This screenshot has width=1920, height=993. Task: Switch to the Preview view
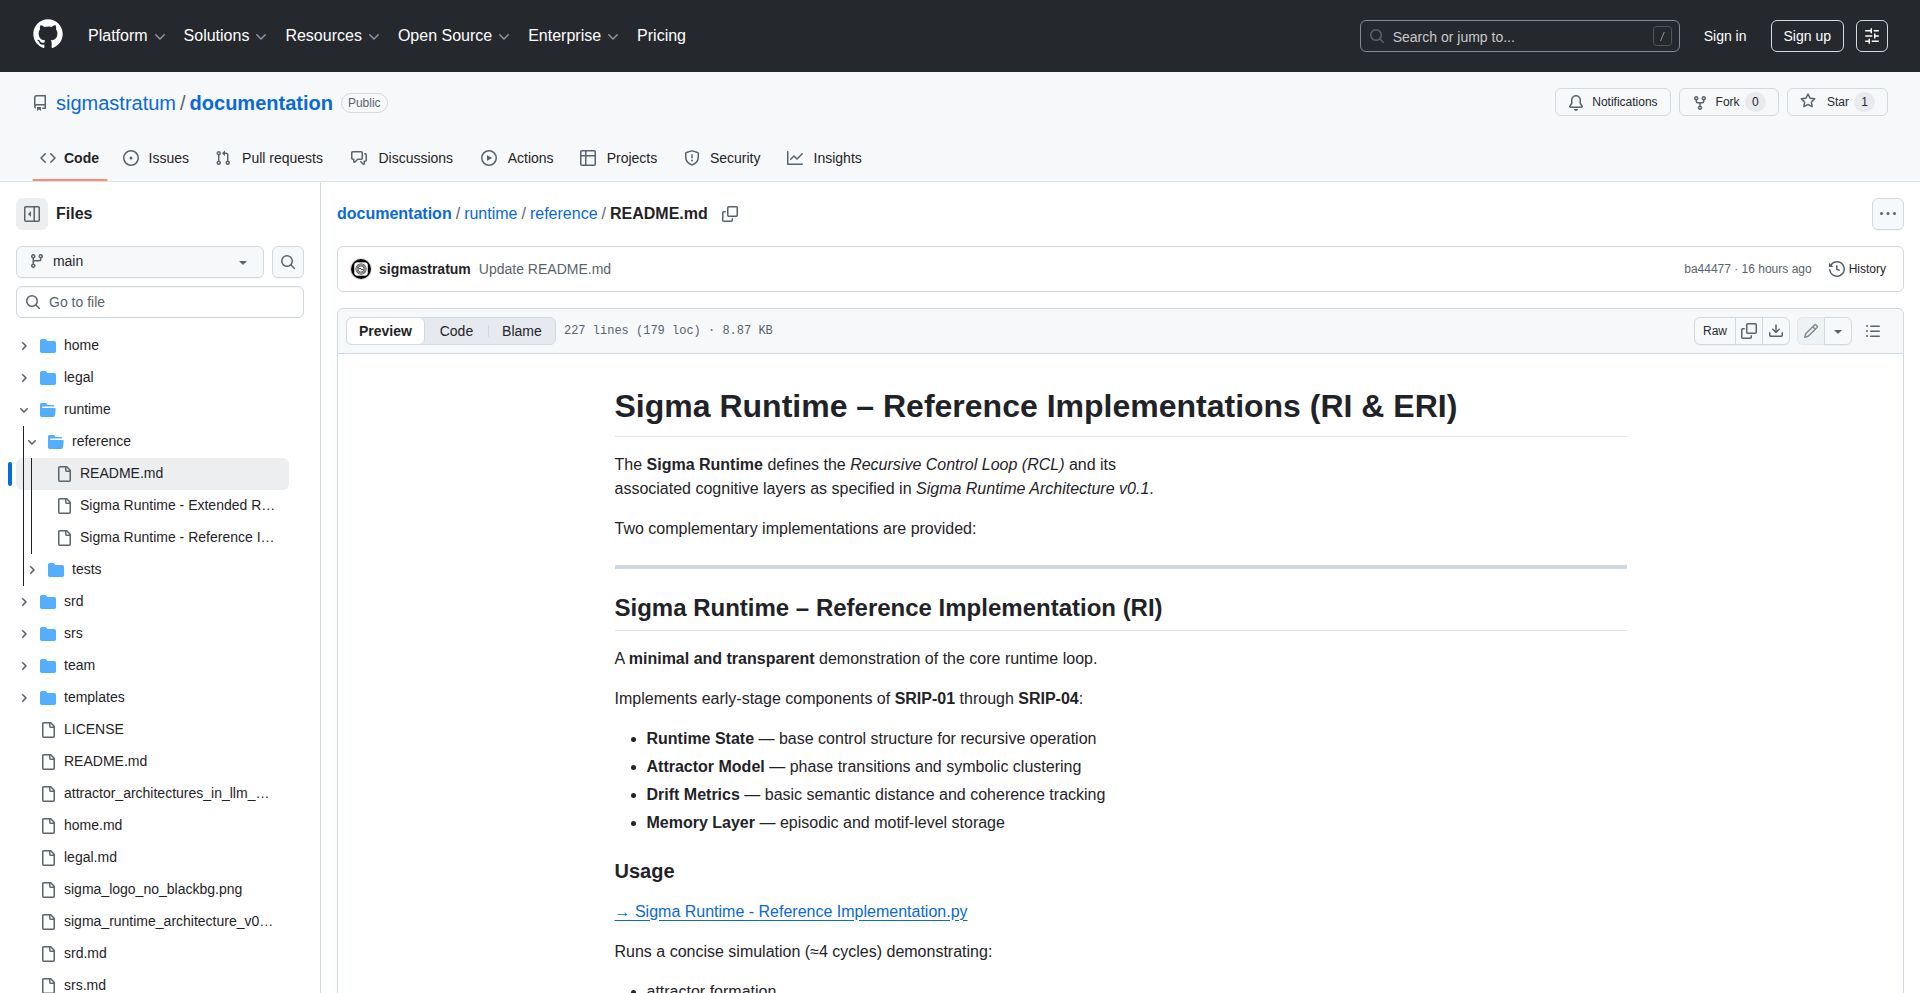pos(385,331)
